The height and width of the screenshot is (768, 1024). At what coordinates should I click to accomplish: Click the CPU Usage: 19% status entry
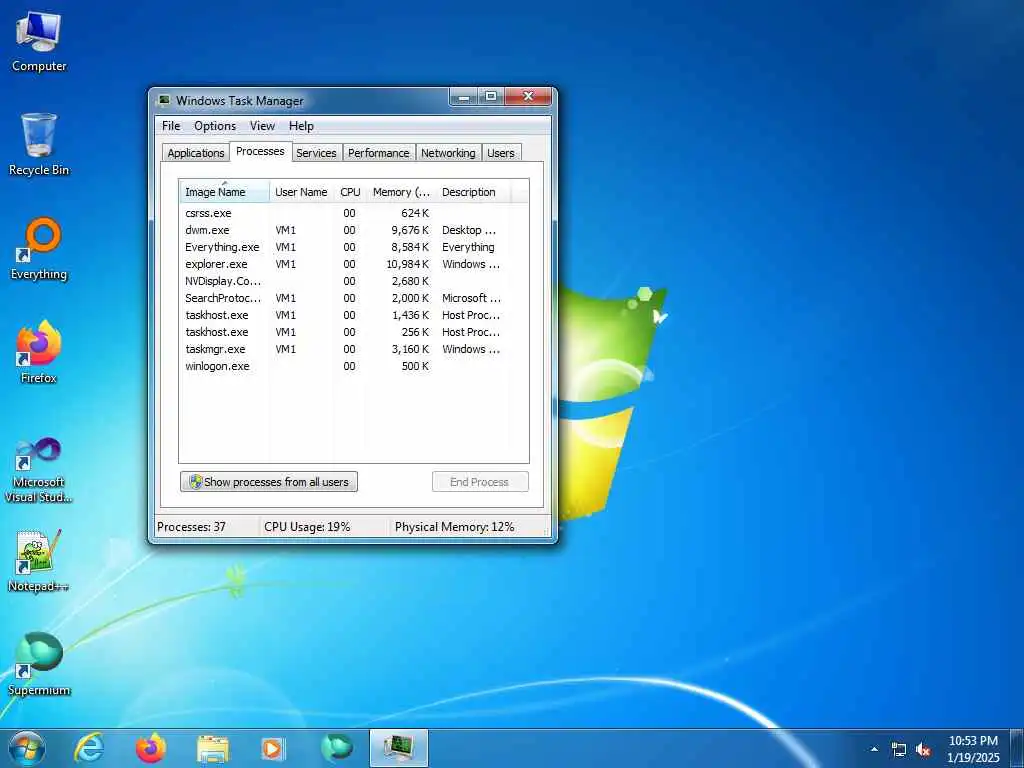tap(307, 526)
